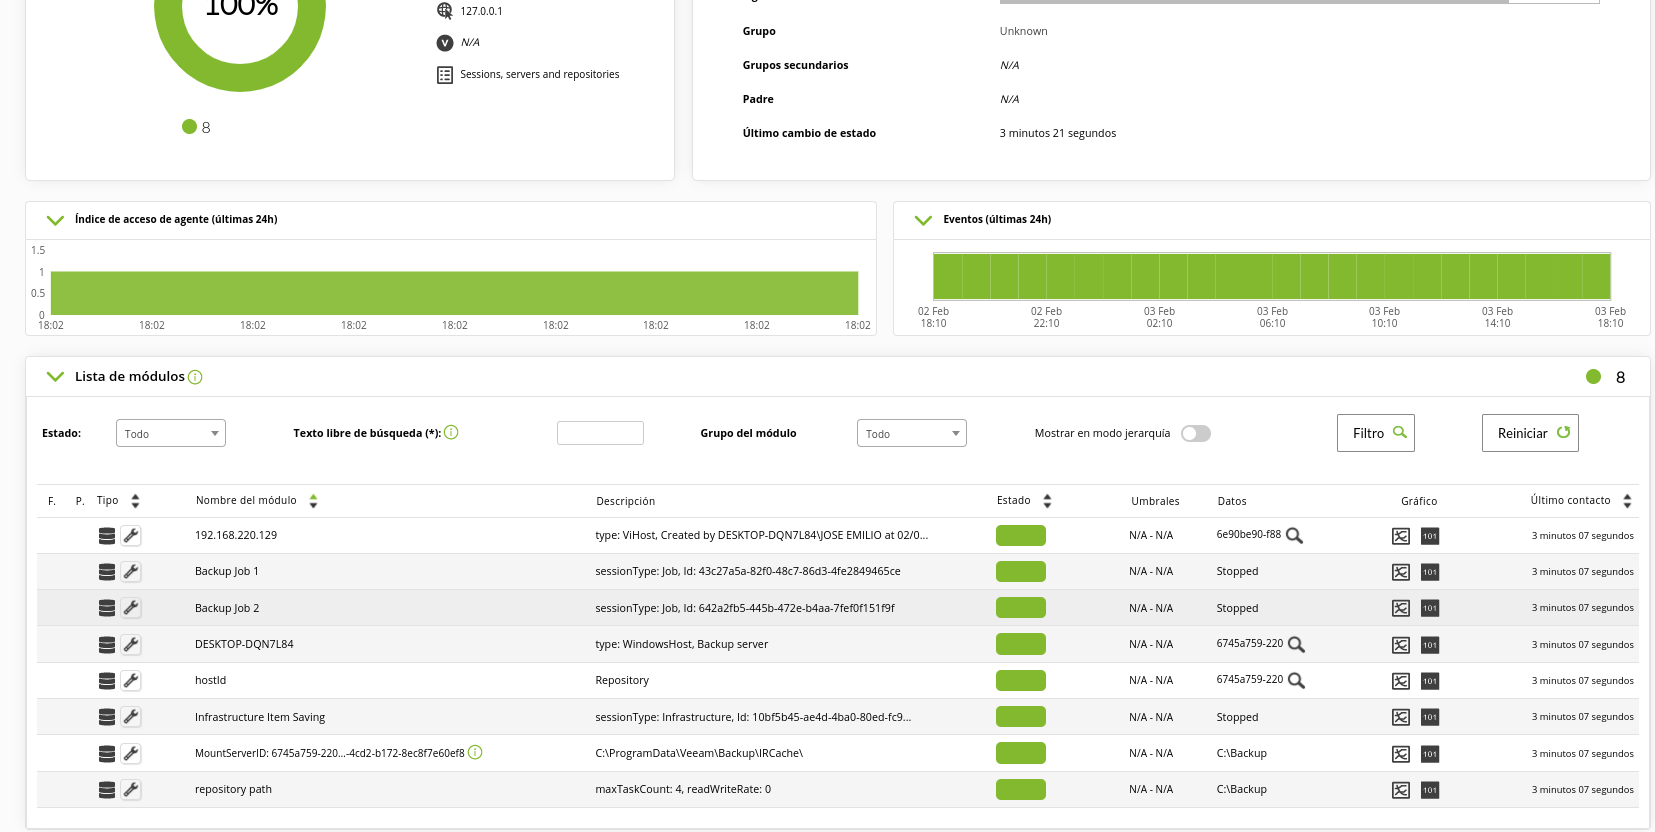Open the Grupo del módulo dropdown
The image size is (1655, 832).
[912, 433]
